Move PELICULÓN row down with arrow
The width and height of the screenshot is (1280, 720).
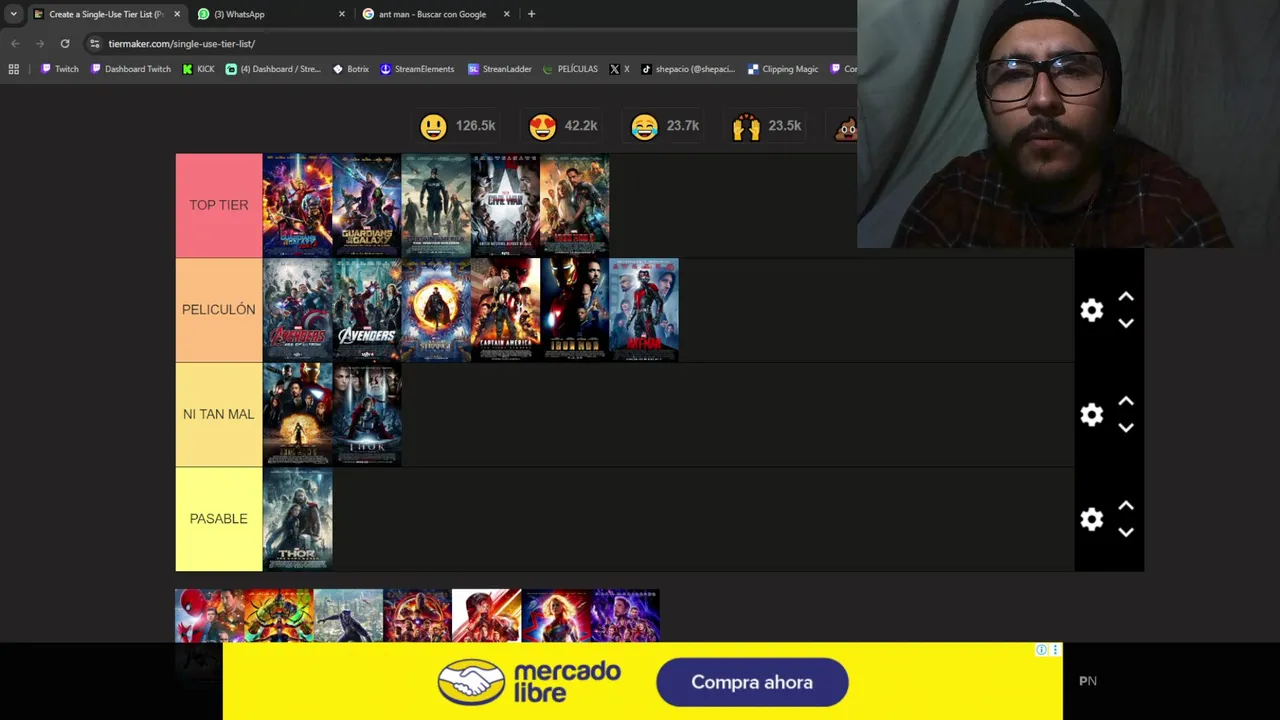tap(1126, 323)
